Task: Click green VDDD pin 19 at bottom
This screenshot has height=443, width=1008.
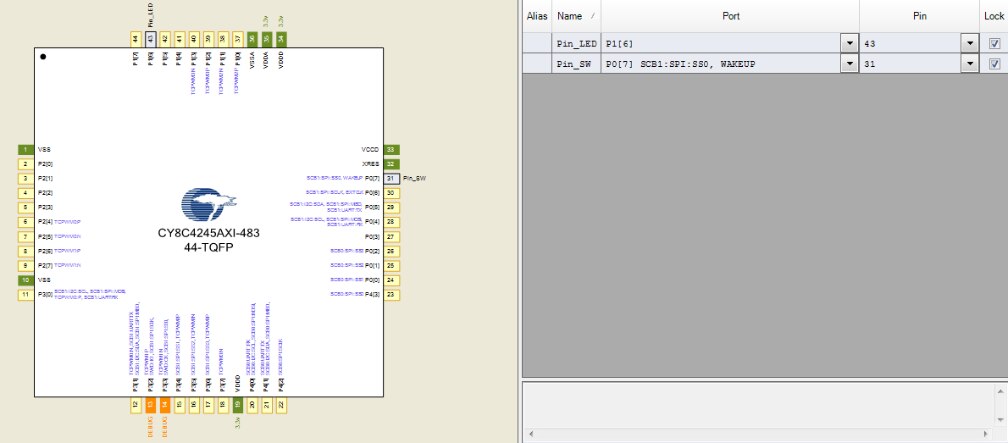Action: coord(238,405)
